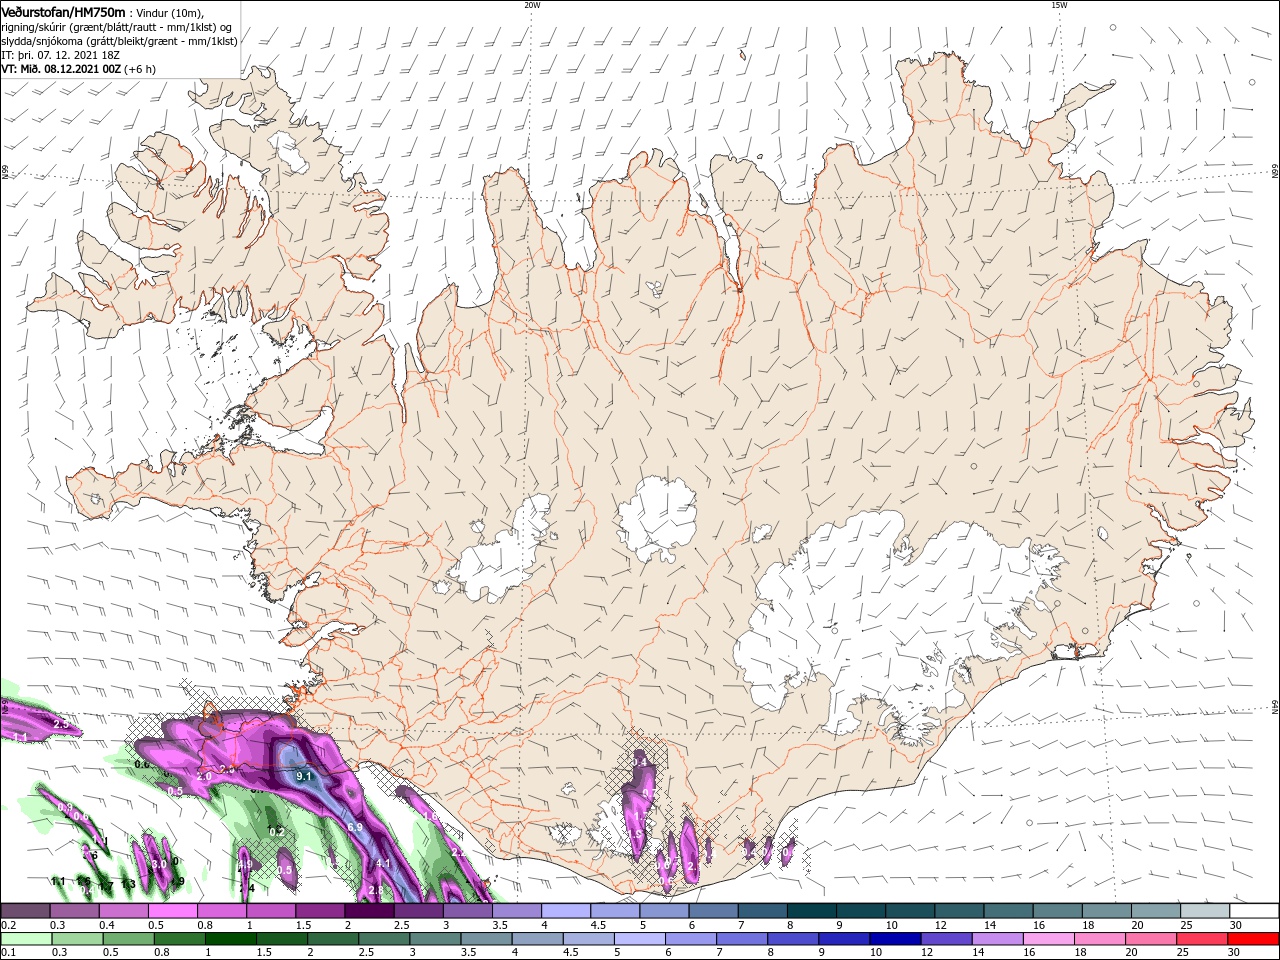
Task: Click the light lavender swatch in upper legend
Action: pos(566,911)
